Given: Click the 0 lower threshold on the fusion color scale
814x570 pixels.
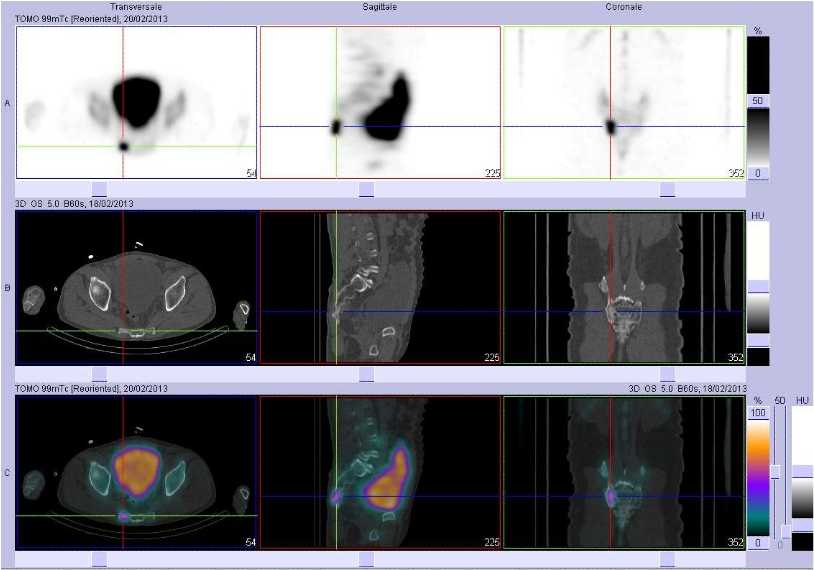Looking at the screenshot, I should pos(758,542).
